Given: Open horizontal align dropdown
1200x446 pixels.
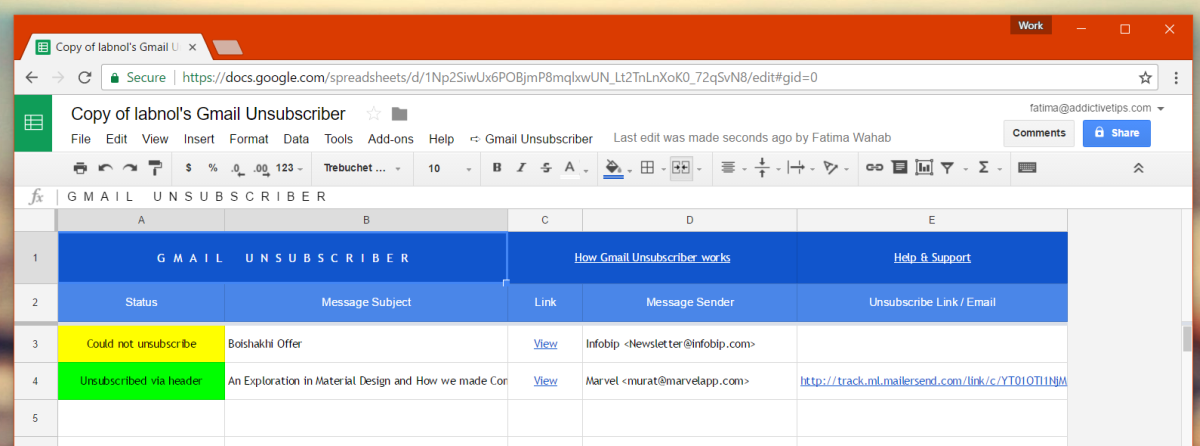Looking at the screenshot, I should click(734, 168).
